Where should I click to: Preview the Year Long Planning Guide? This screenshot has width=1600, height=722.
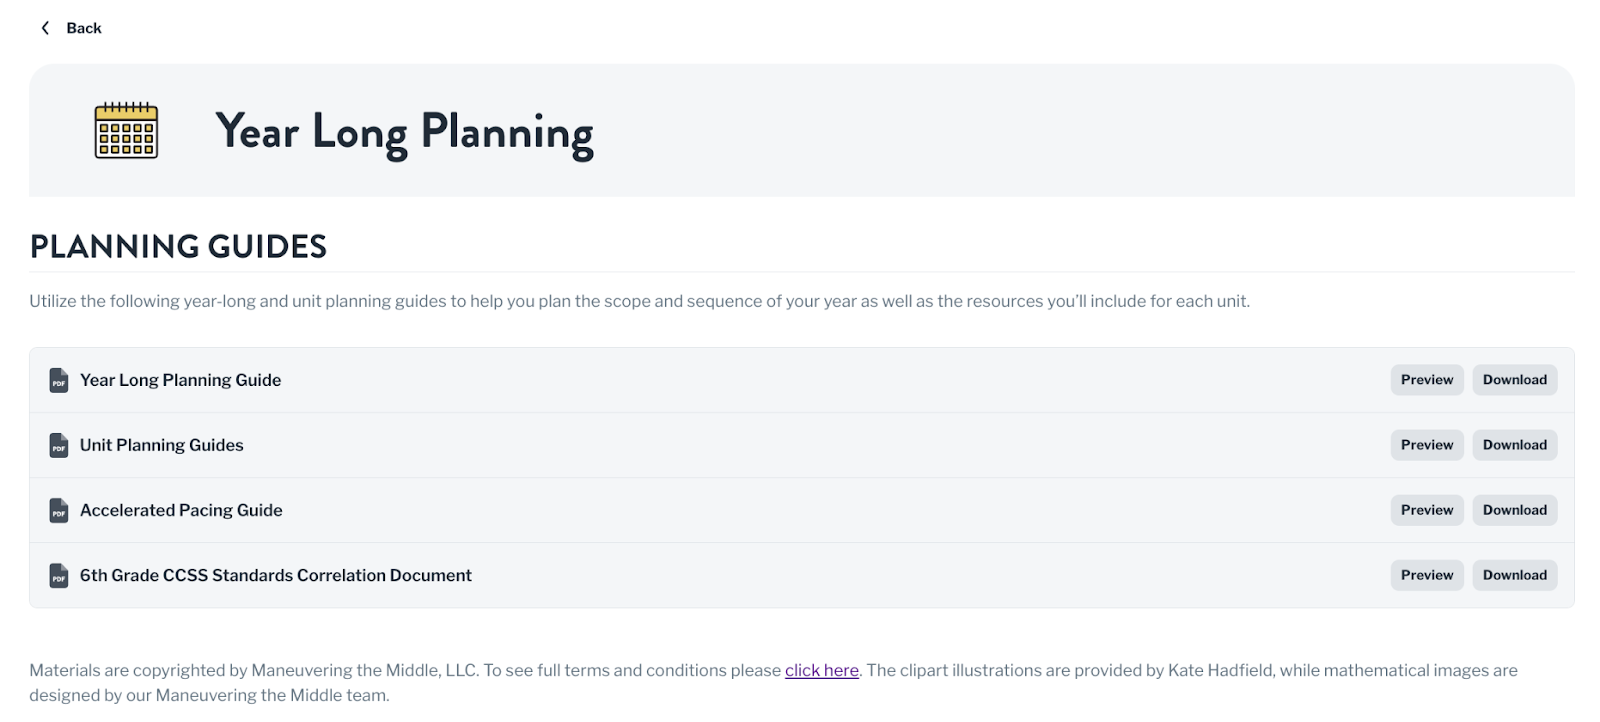[x=1427, y=380]
